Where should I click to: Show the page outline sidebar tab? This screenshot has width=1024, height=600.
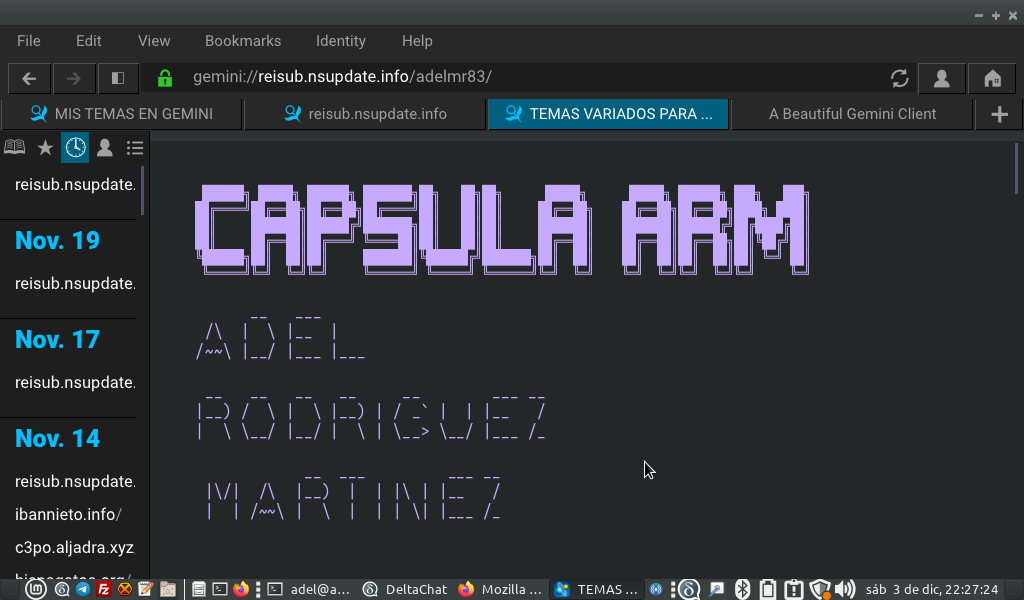pos(135,148)
